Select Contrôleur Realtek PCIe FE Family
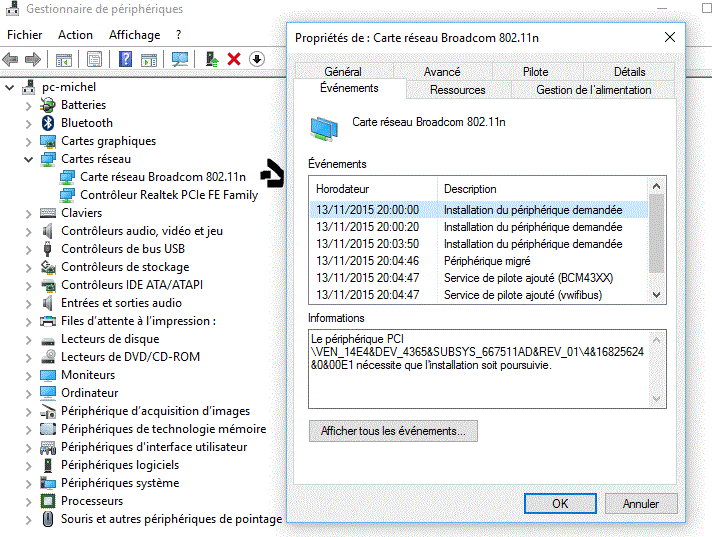The width and height of the screenshot is (712, 537). click(168, 195)
